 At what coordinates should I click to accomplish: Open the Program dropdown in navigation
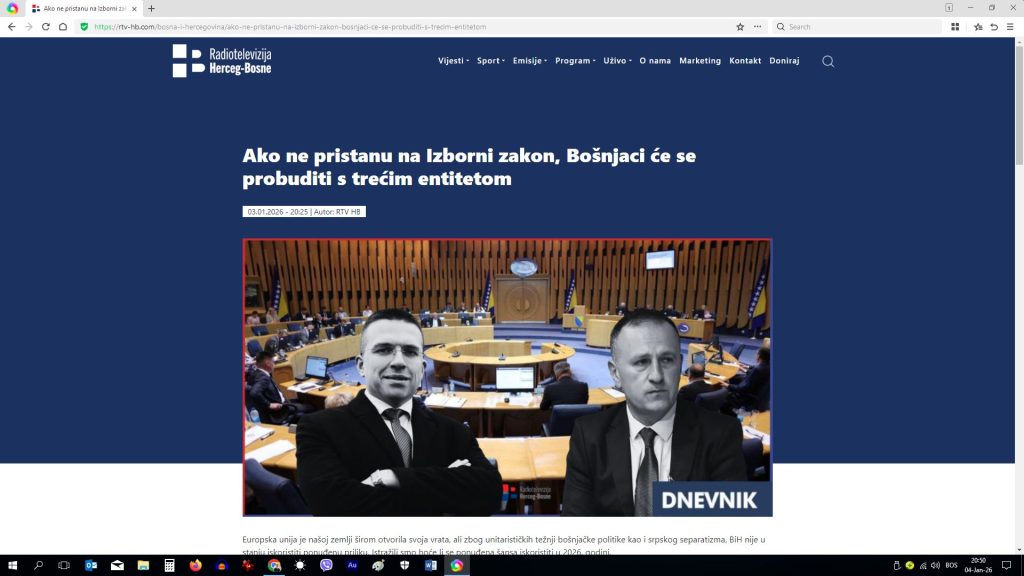pyautogui.click(x=575, y=61)
